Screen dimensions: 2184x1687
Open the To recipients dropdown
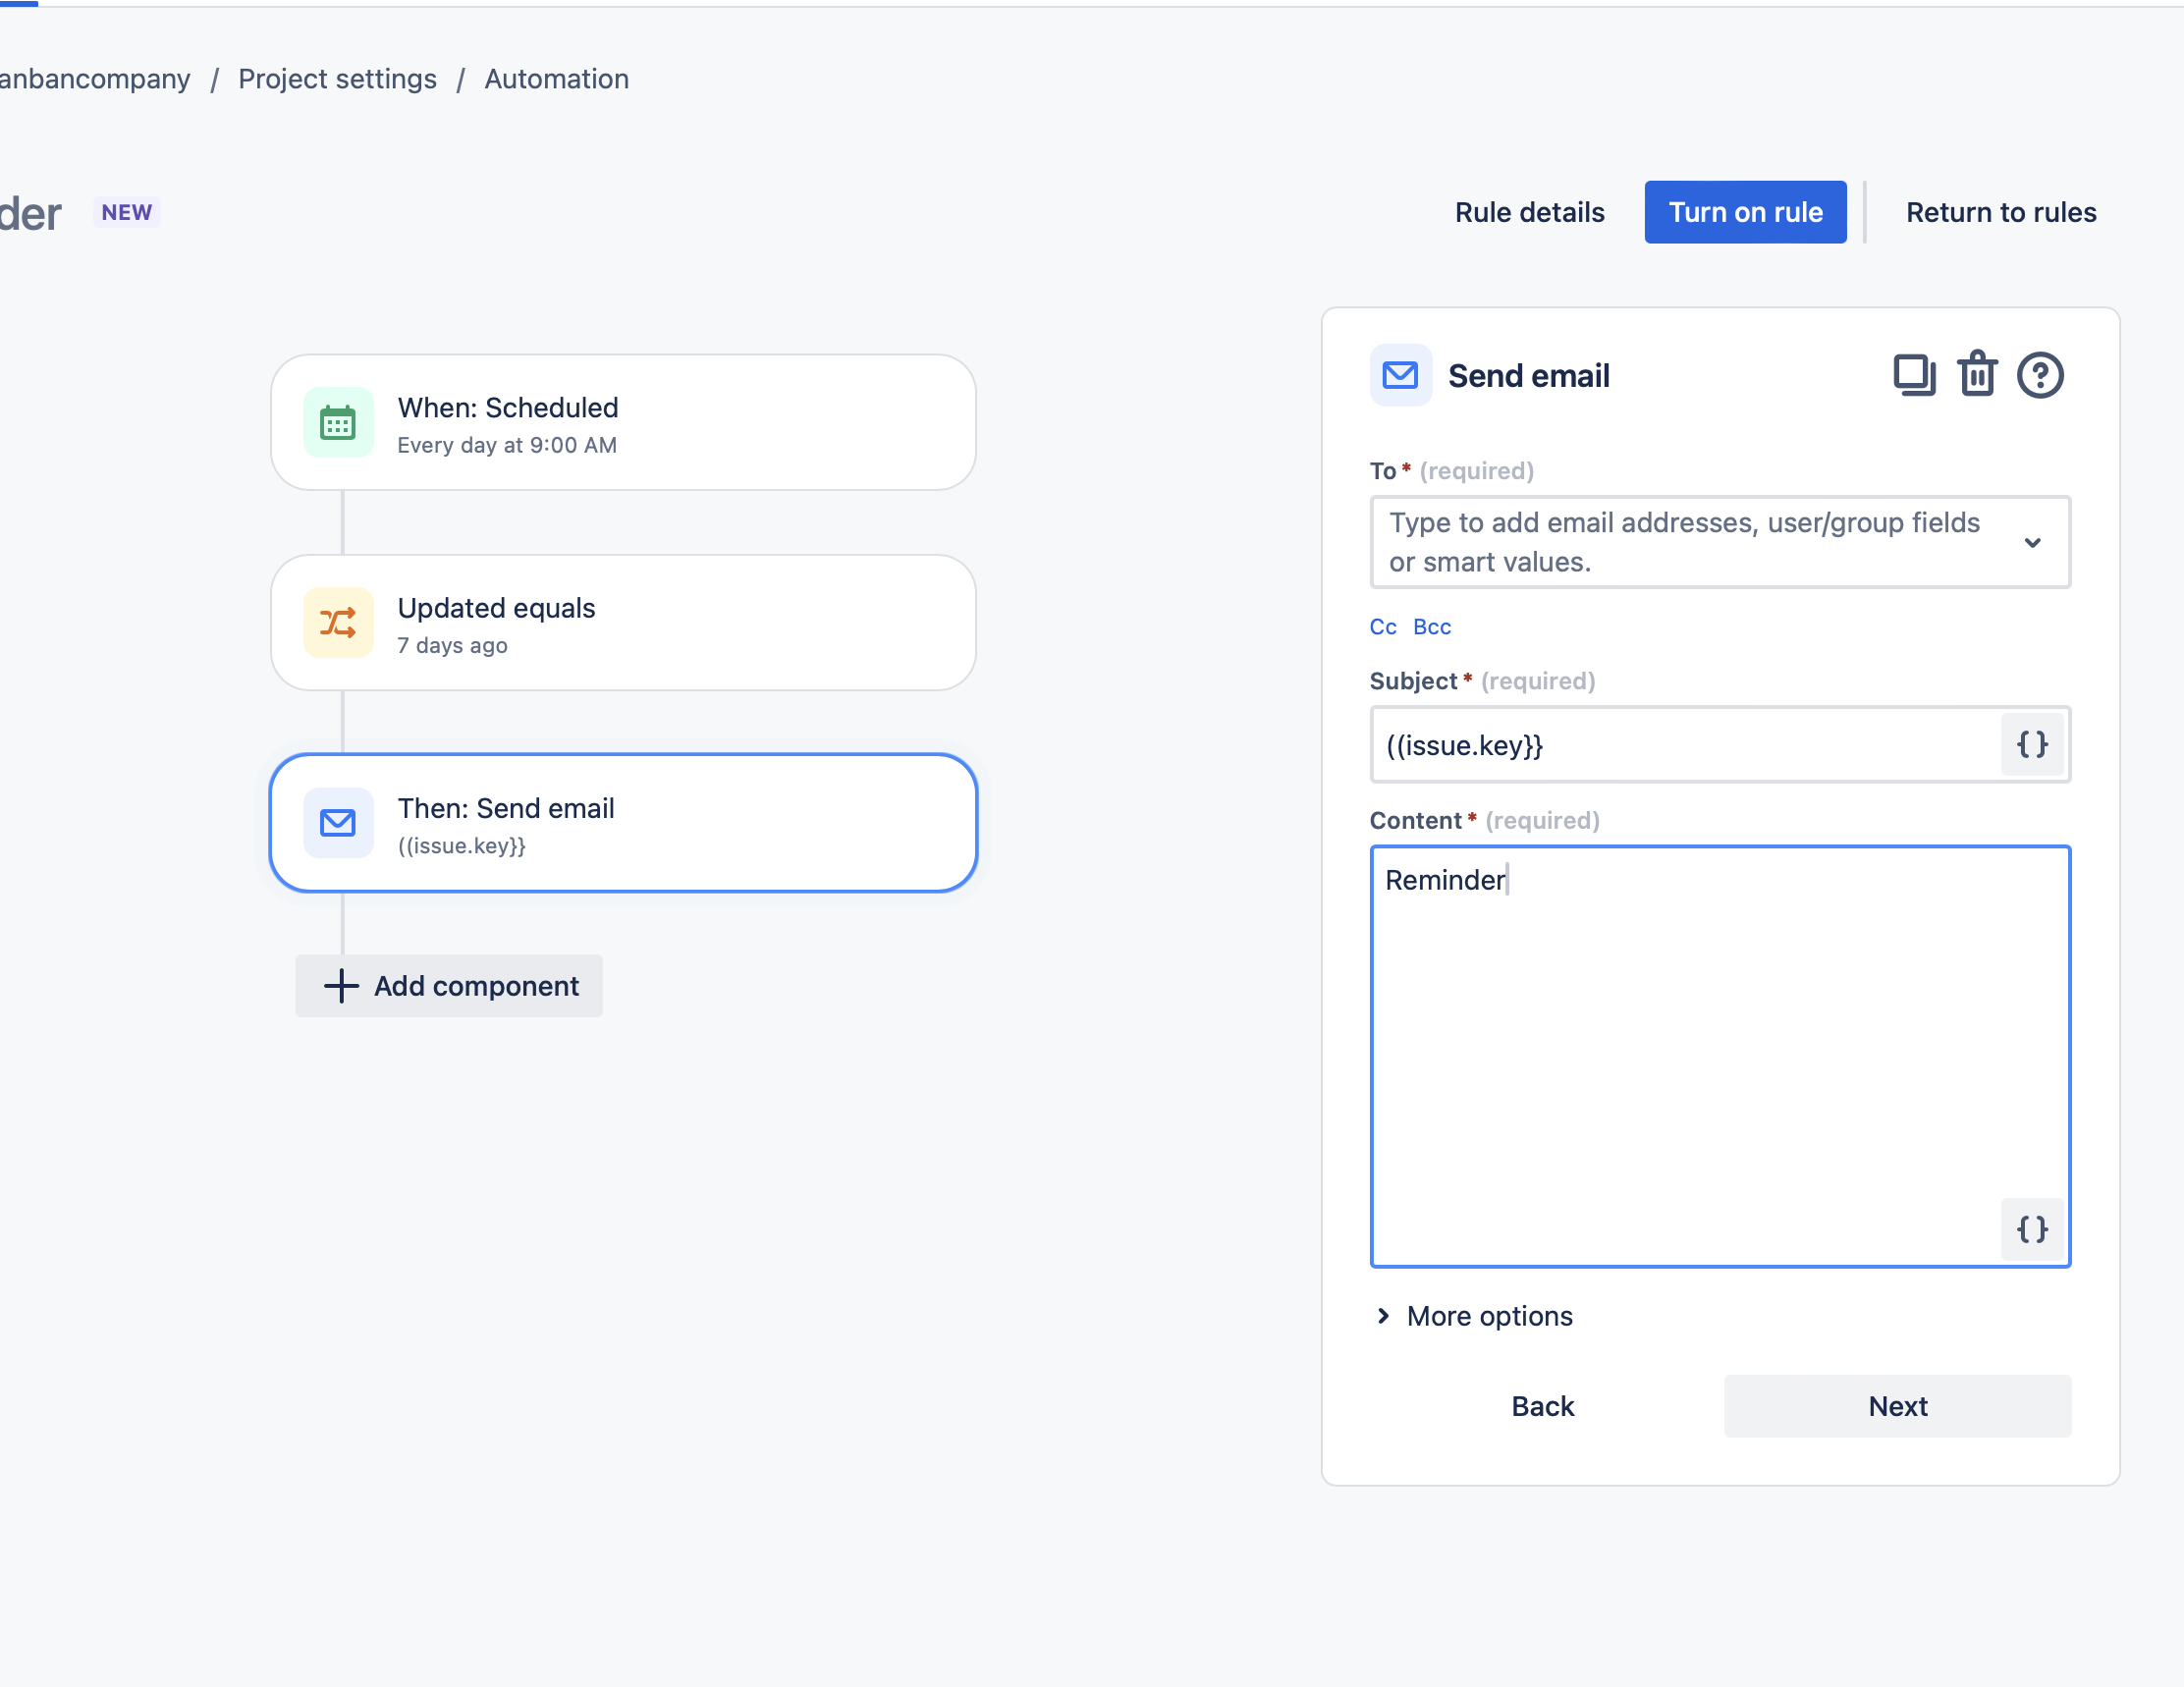pos(2033,542)
